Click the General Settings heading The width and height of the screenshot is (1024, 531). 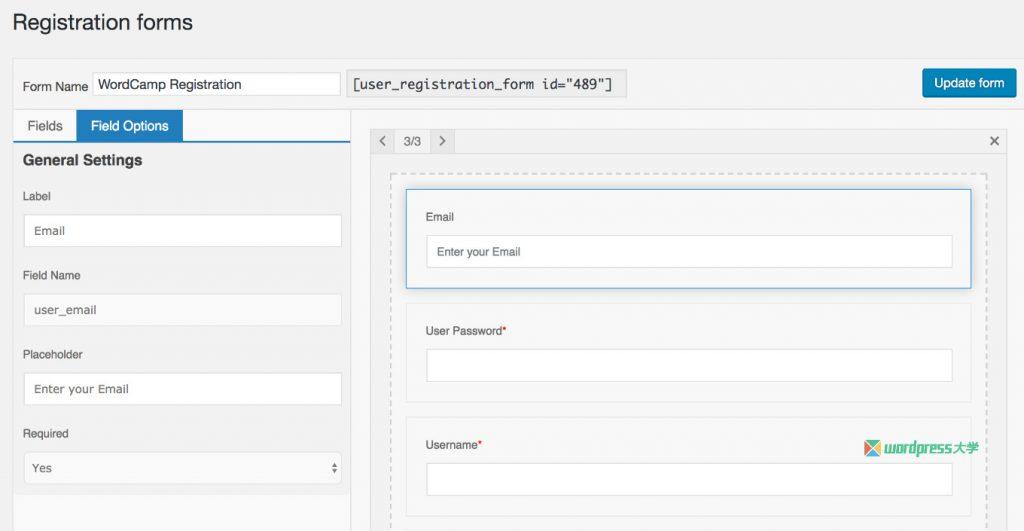coord(83,160)
